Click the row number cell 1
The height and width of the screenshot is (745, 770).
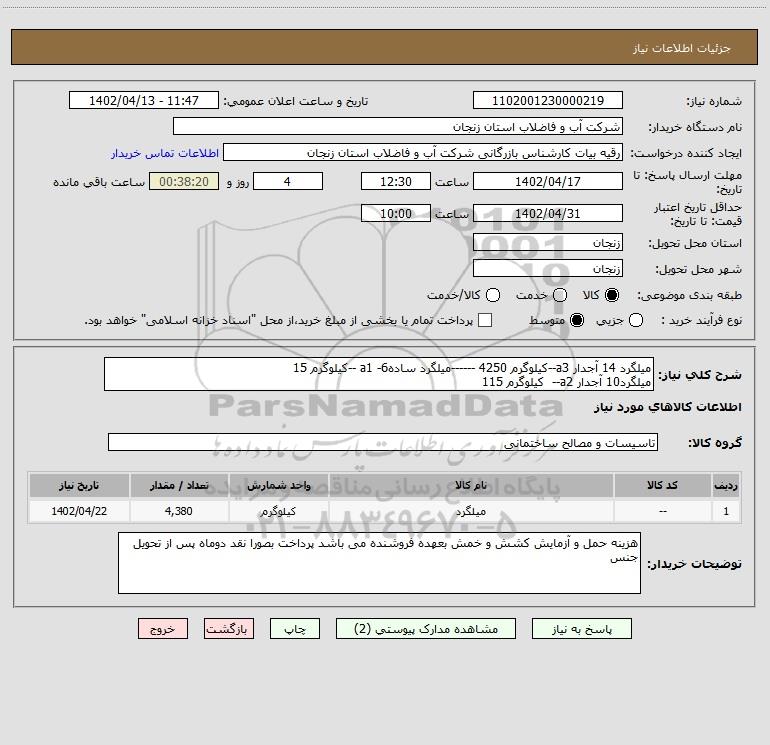[x=726, y=511]
